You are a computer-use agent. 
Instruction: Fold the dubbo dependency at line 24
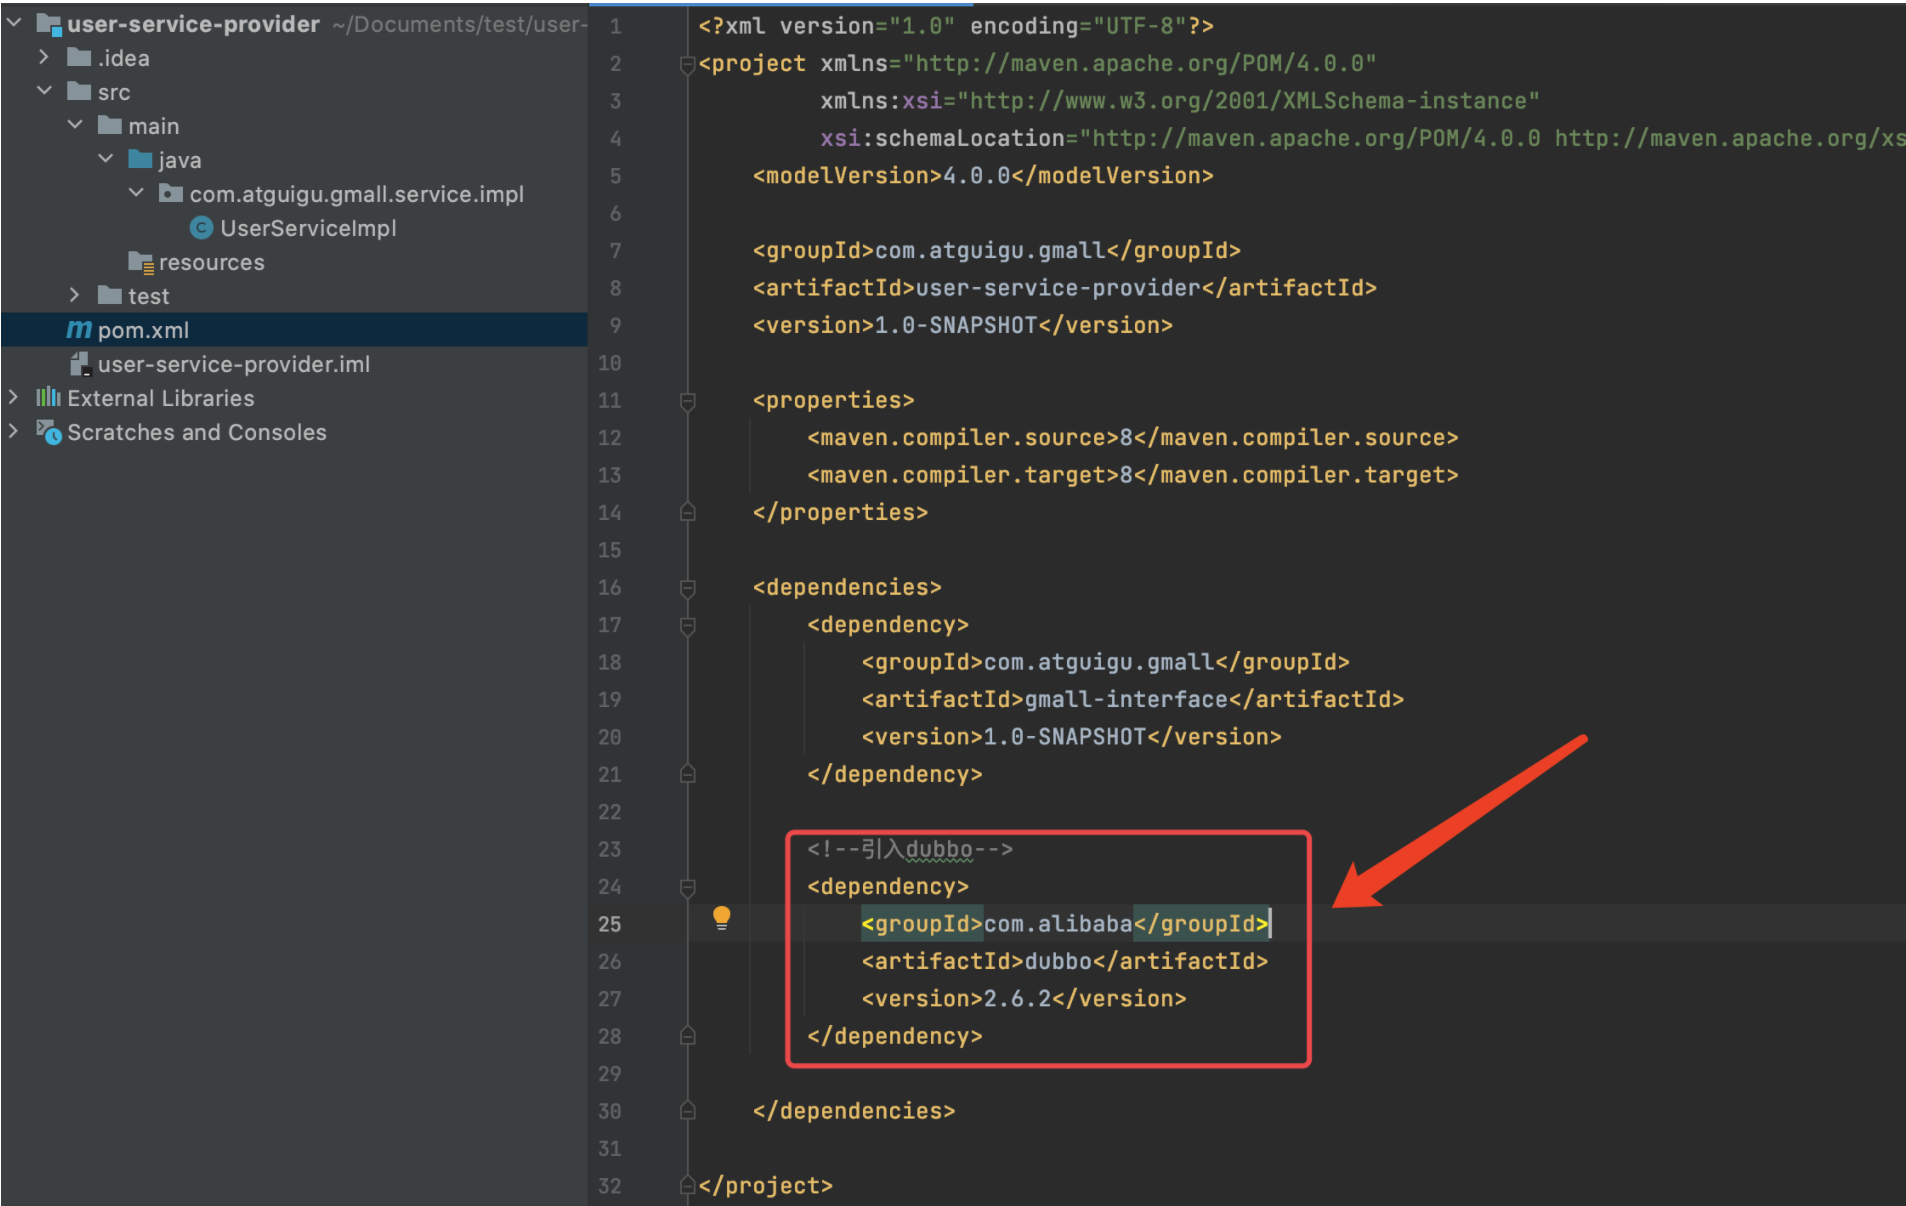(x=687, y=887)
